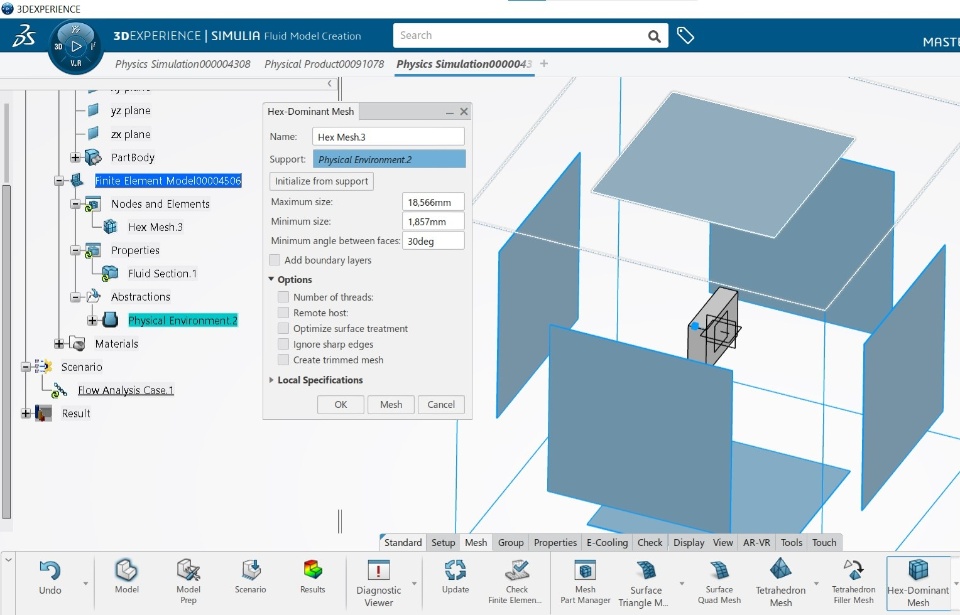
Task: Click OK in Hex-Dominant Mesh dialog
Action: (x=340, y=404)
